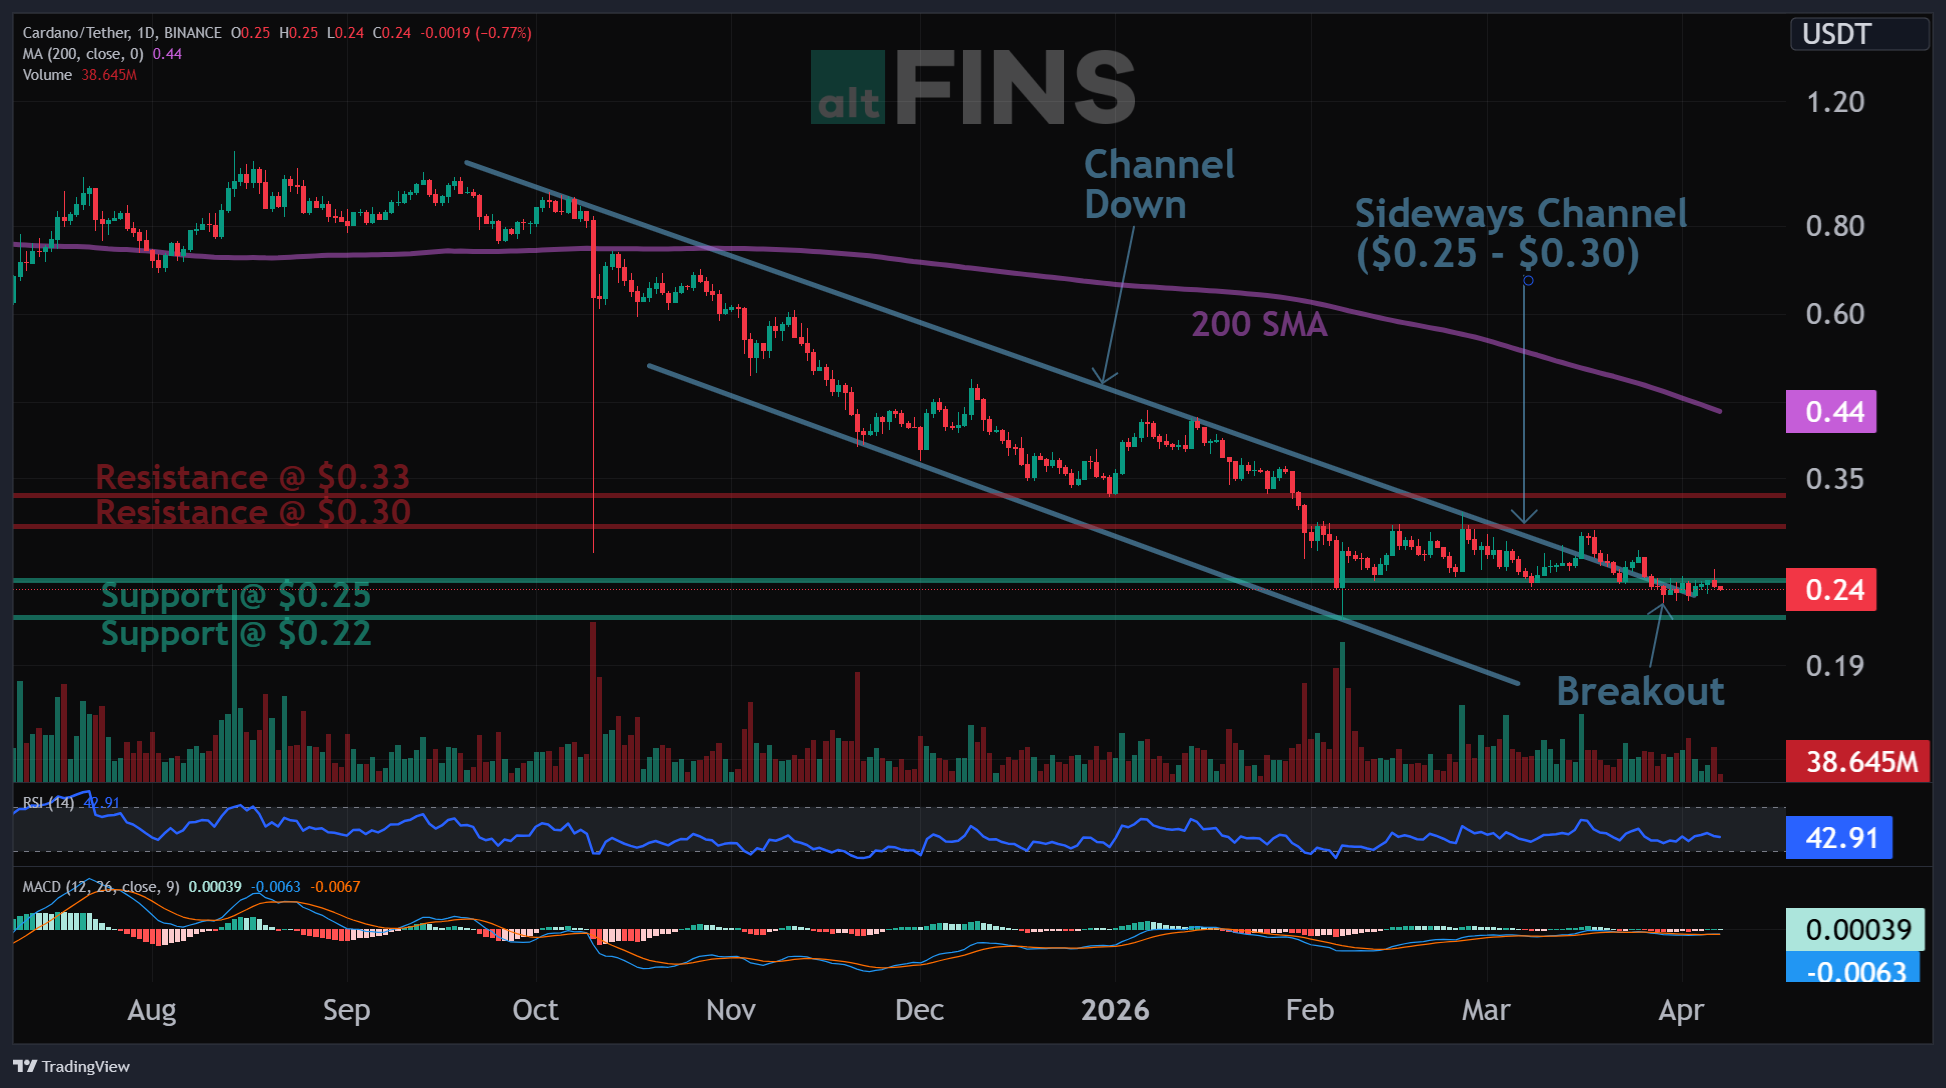Viewport: 1946px width, 1088px height.
Task: Select the Cardano/Tether symbol legend
Action: click(x=122, y=33)
